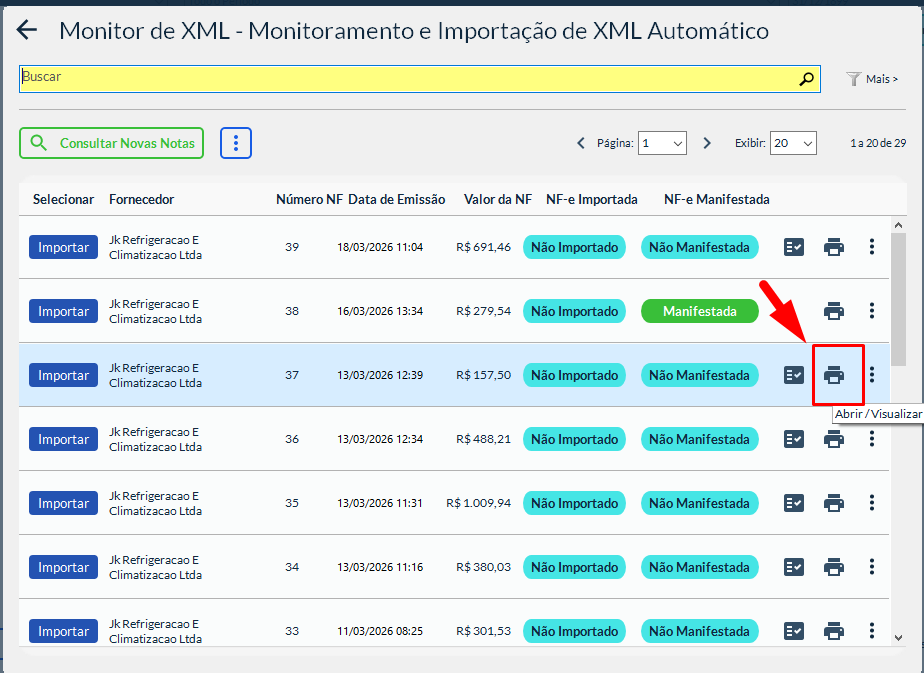Click Importar for invoice 38

(64, 311)
